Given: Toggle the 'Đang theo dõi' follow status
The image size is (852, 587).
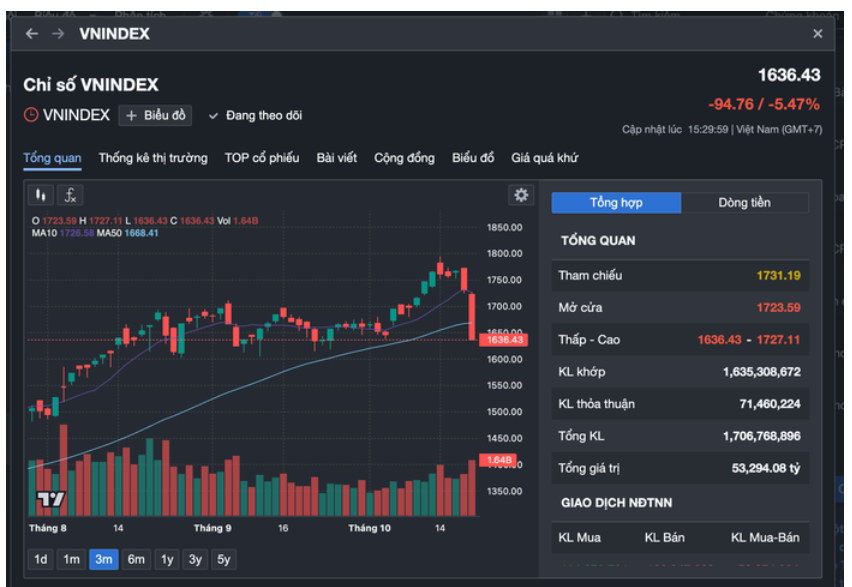Looking at the screenshot, I should [255, 116].
